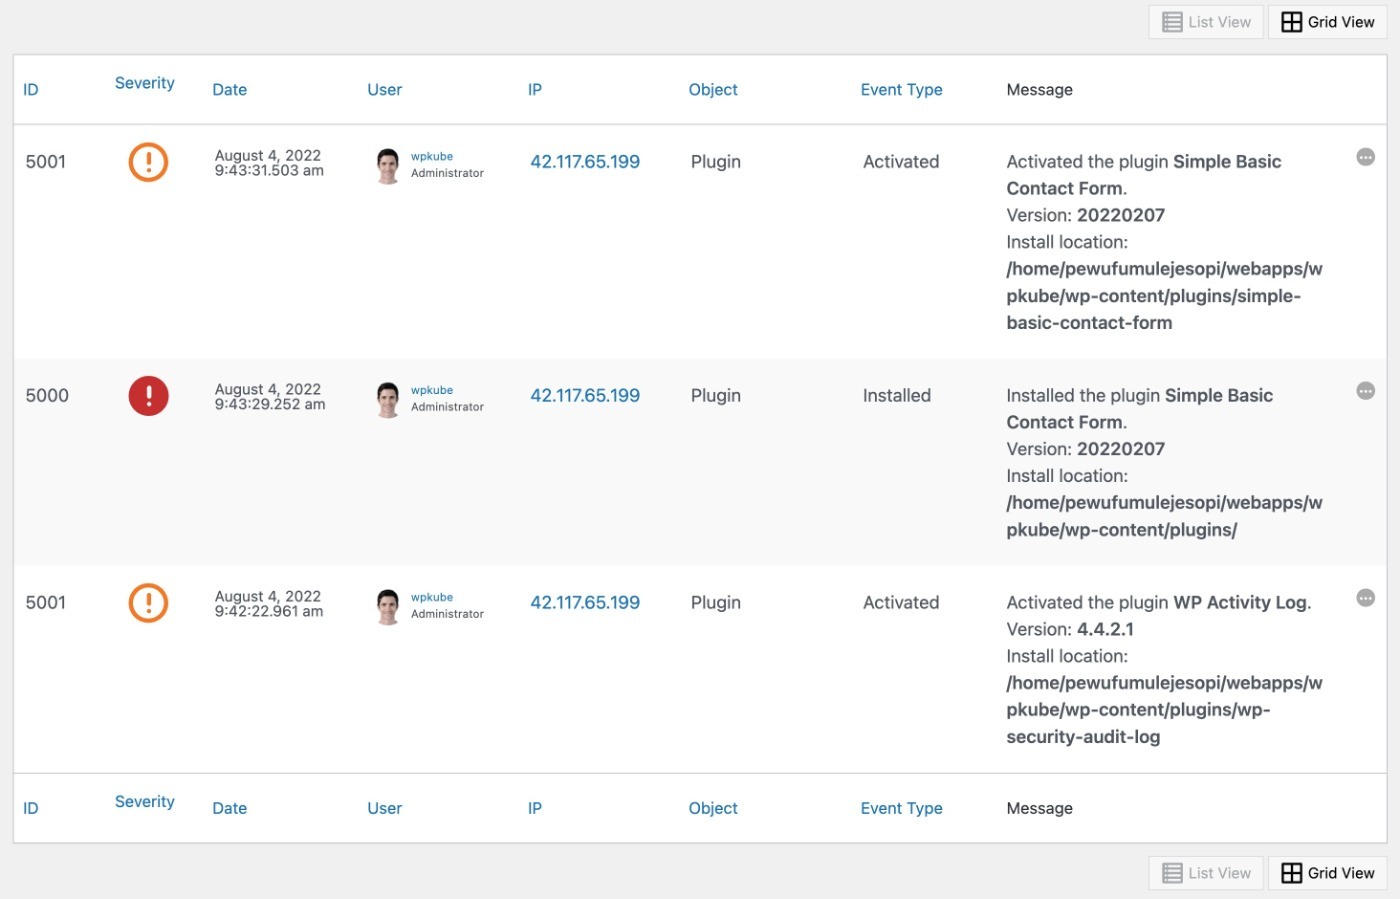The height and width of the screenshot is (899, 1400).
Task: Sort by the top Severity column header
Action: [144, 83]
